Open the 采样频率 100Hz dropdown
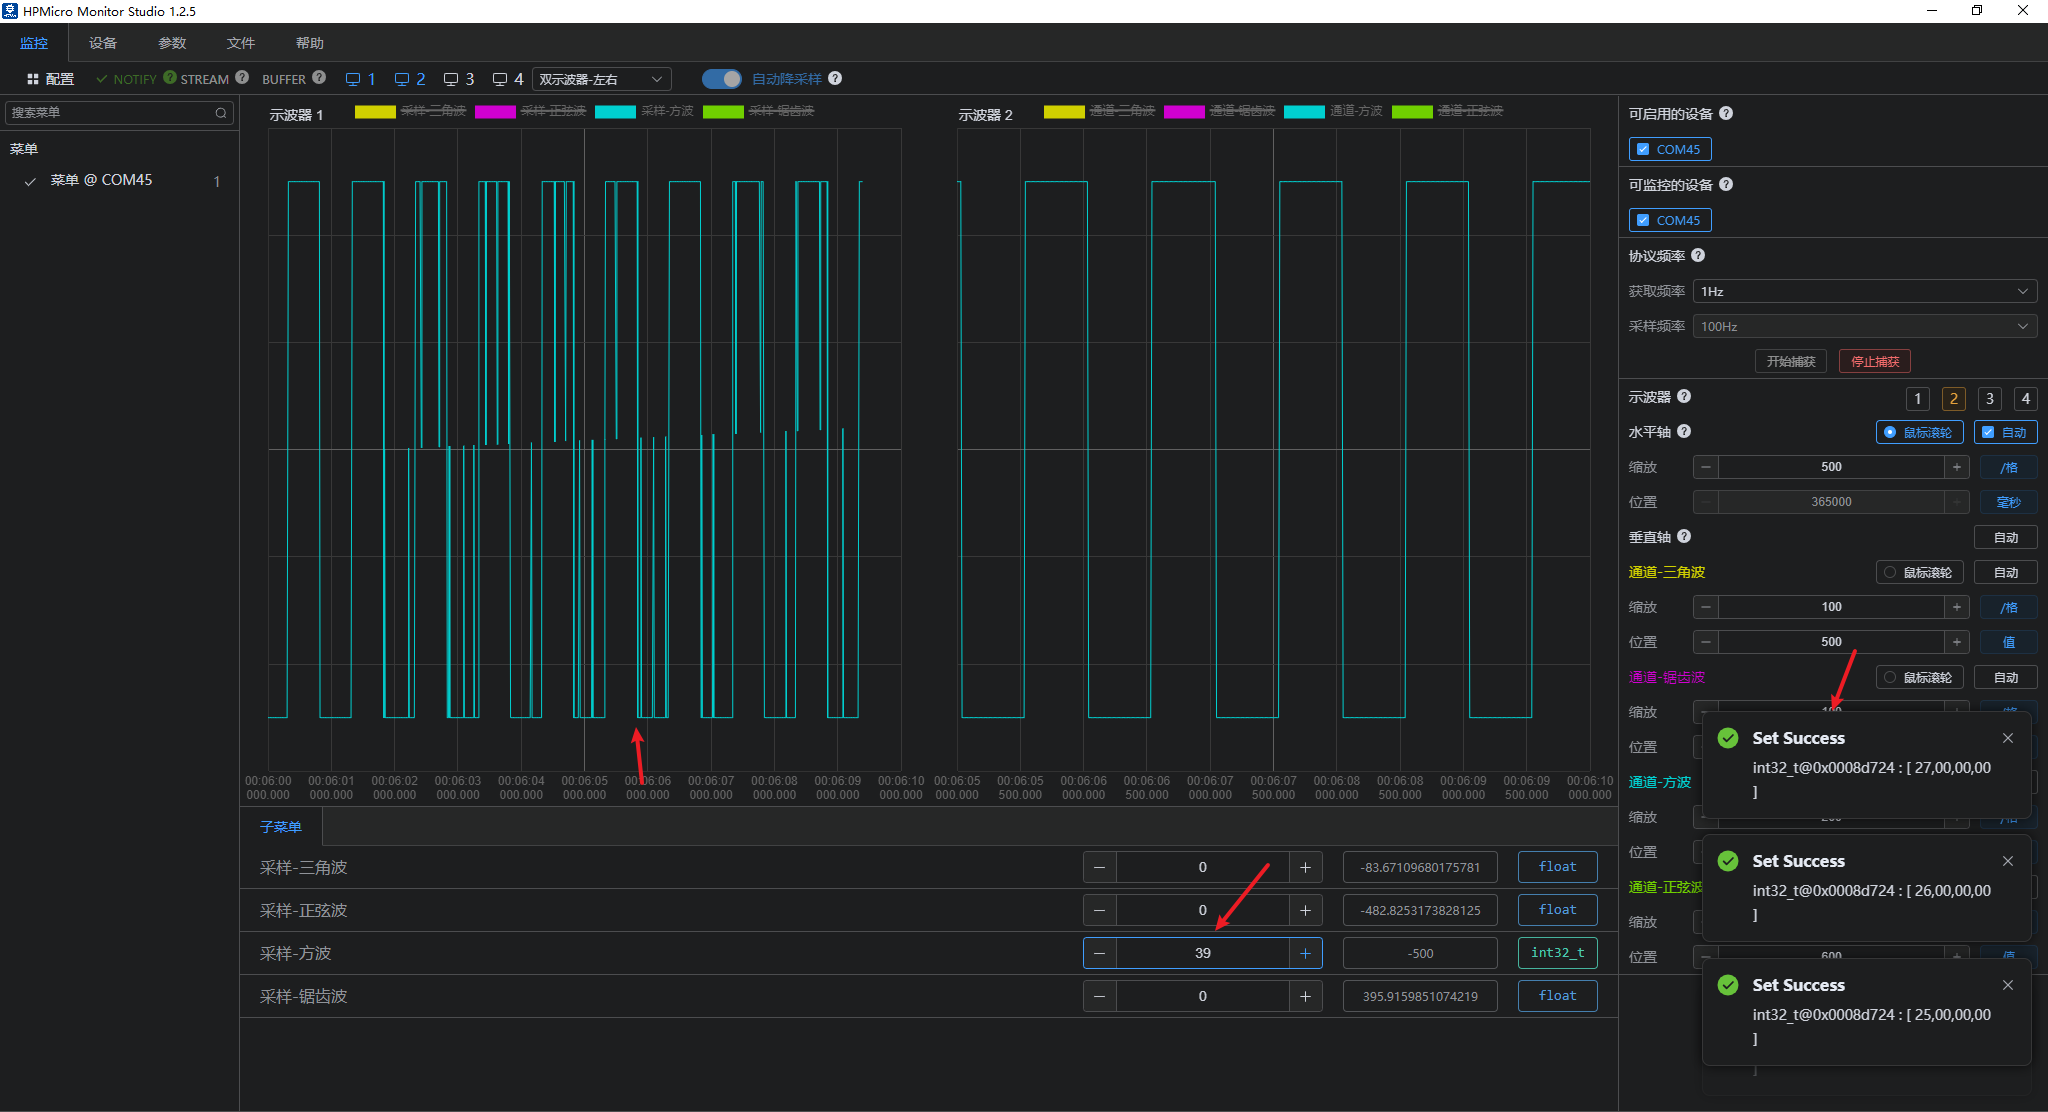The height and width of the screenshot is (1112, 2048). (x=1864, y=326)
